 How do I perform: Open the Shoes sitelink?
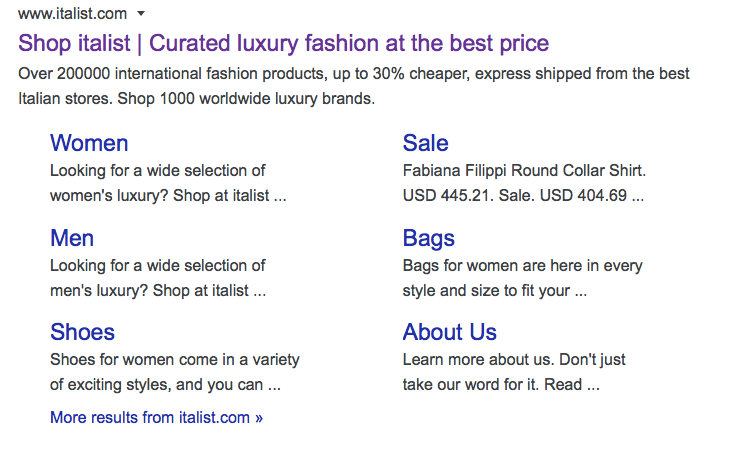click(82, 332)
